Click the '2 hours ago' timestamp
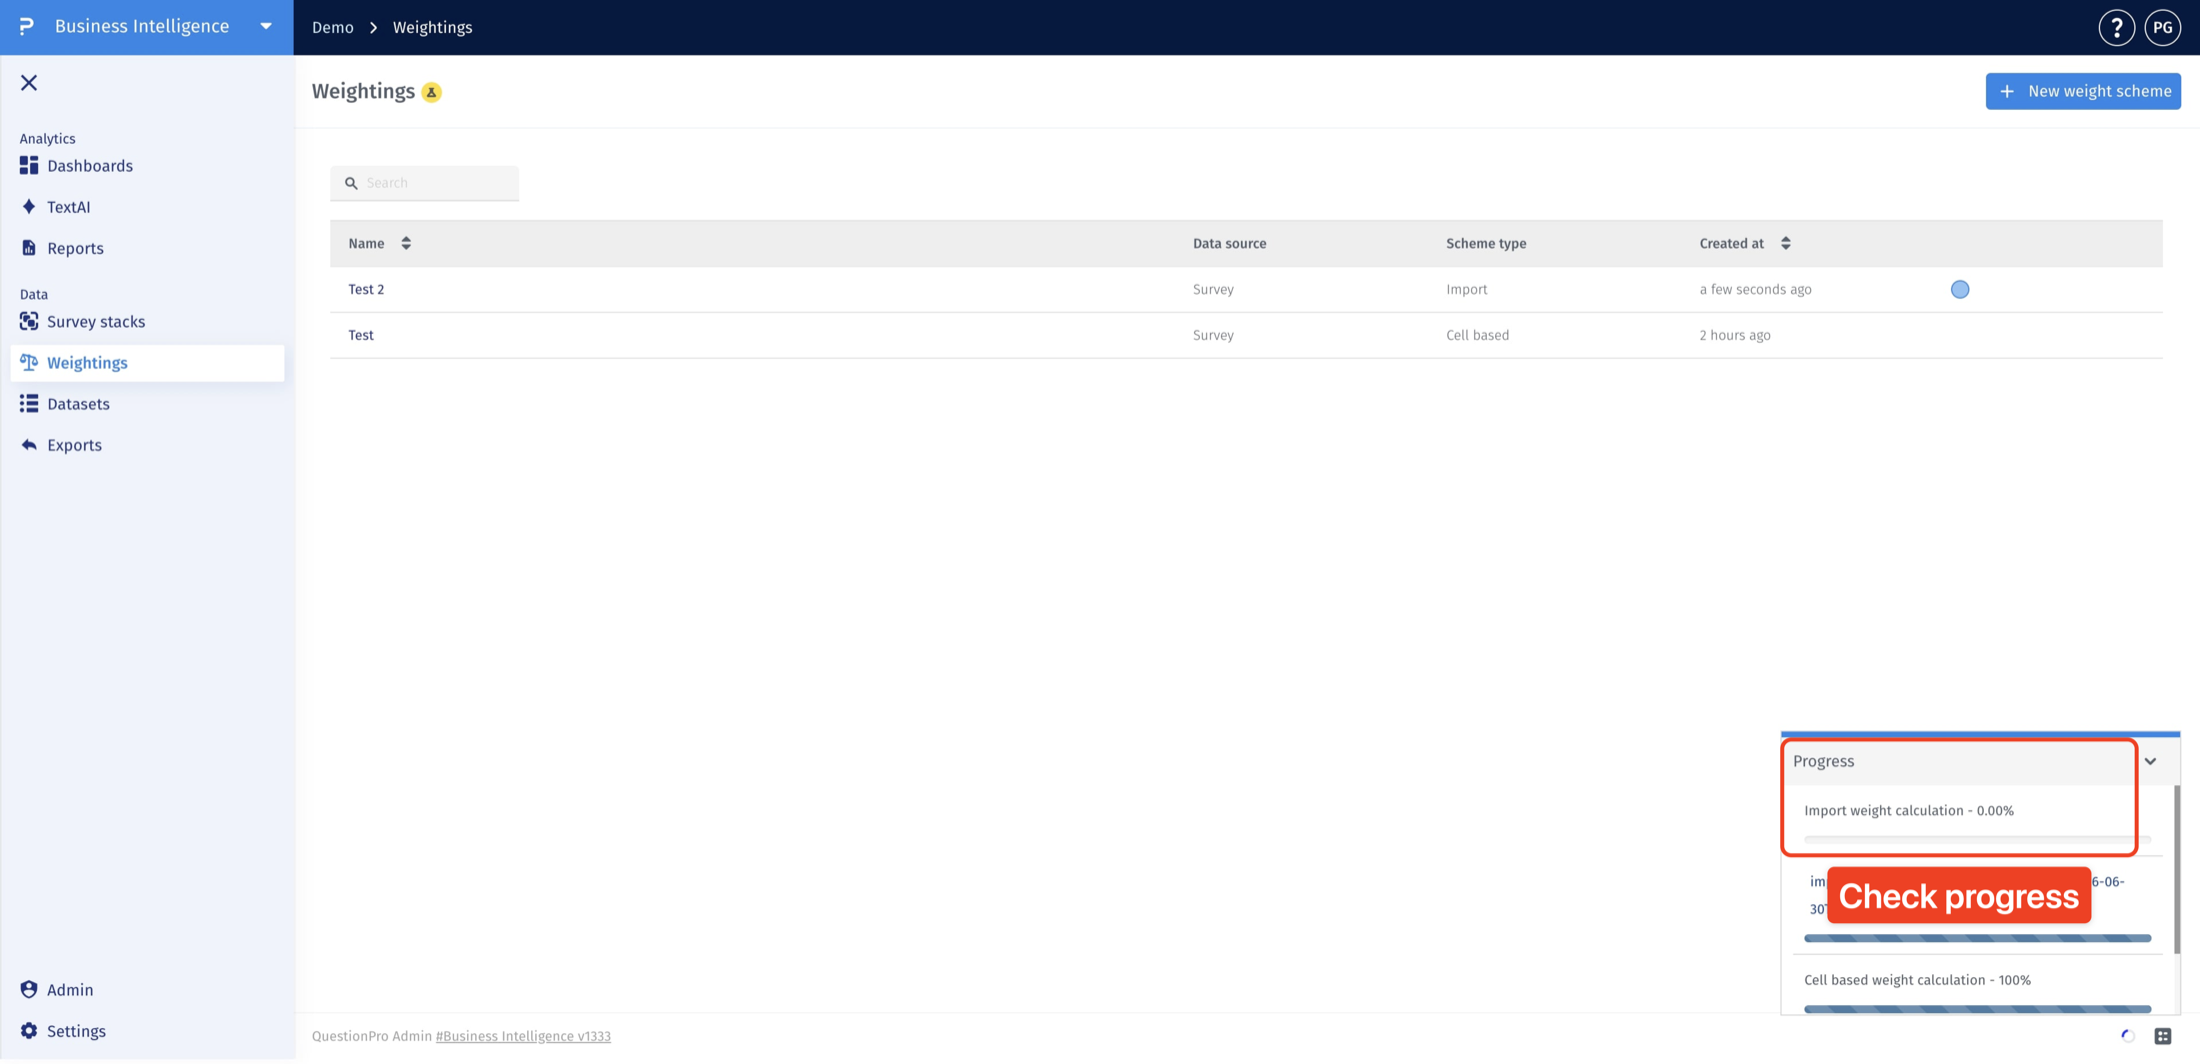 click(1734, 335)
